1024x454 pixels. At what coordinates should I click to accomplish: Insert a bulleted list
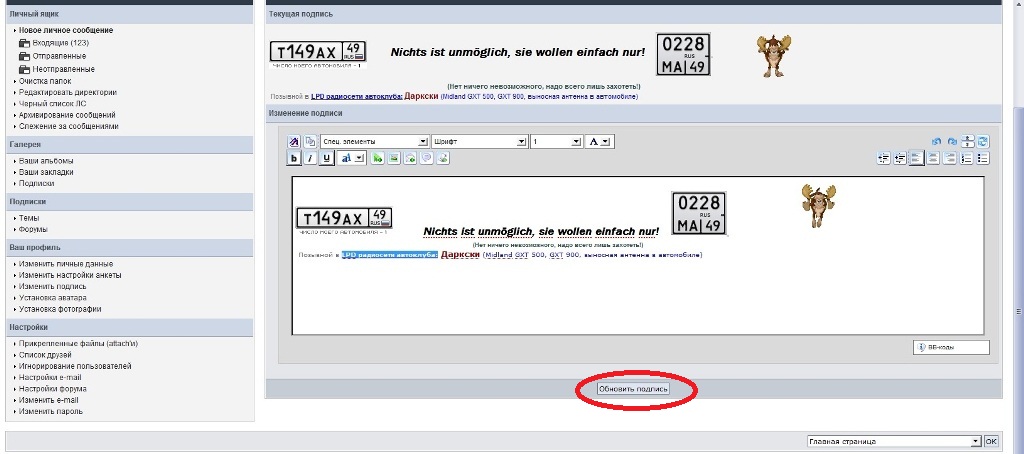point(983,158)
